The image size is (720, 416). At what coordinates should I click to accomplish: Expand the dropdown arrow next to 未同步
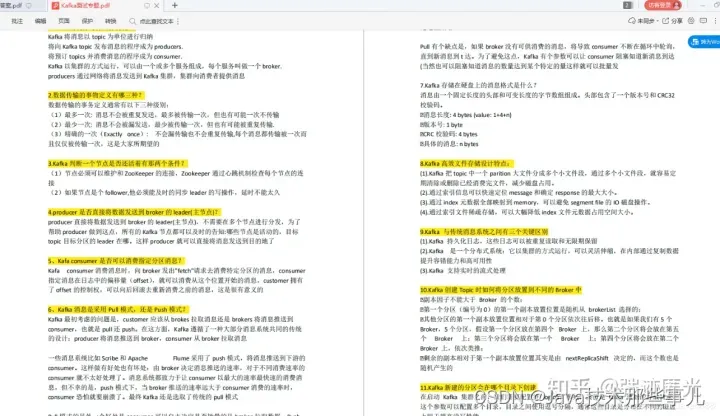[657, 21]
